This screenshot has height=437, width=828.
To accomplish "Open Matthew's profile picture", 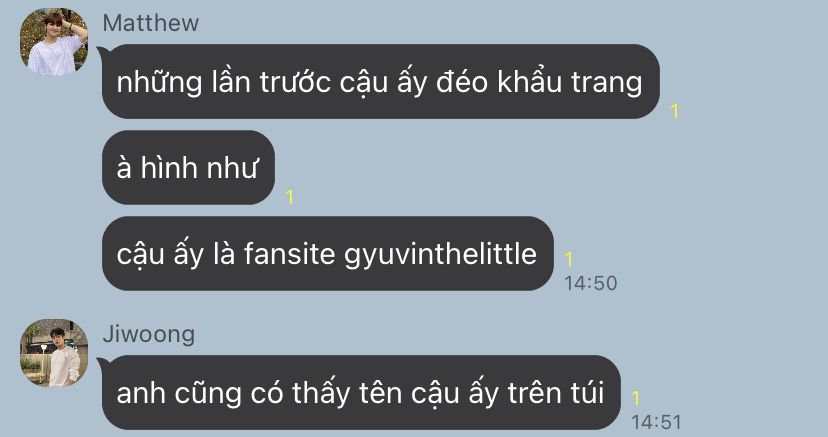I will pyautogui.click(x=54, y=42).
